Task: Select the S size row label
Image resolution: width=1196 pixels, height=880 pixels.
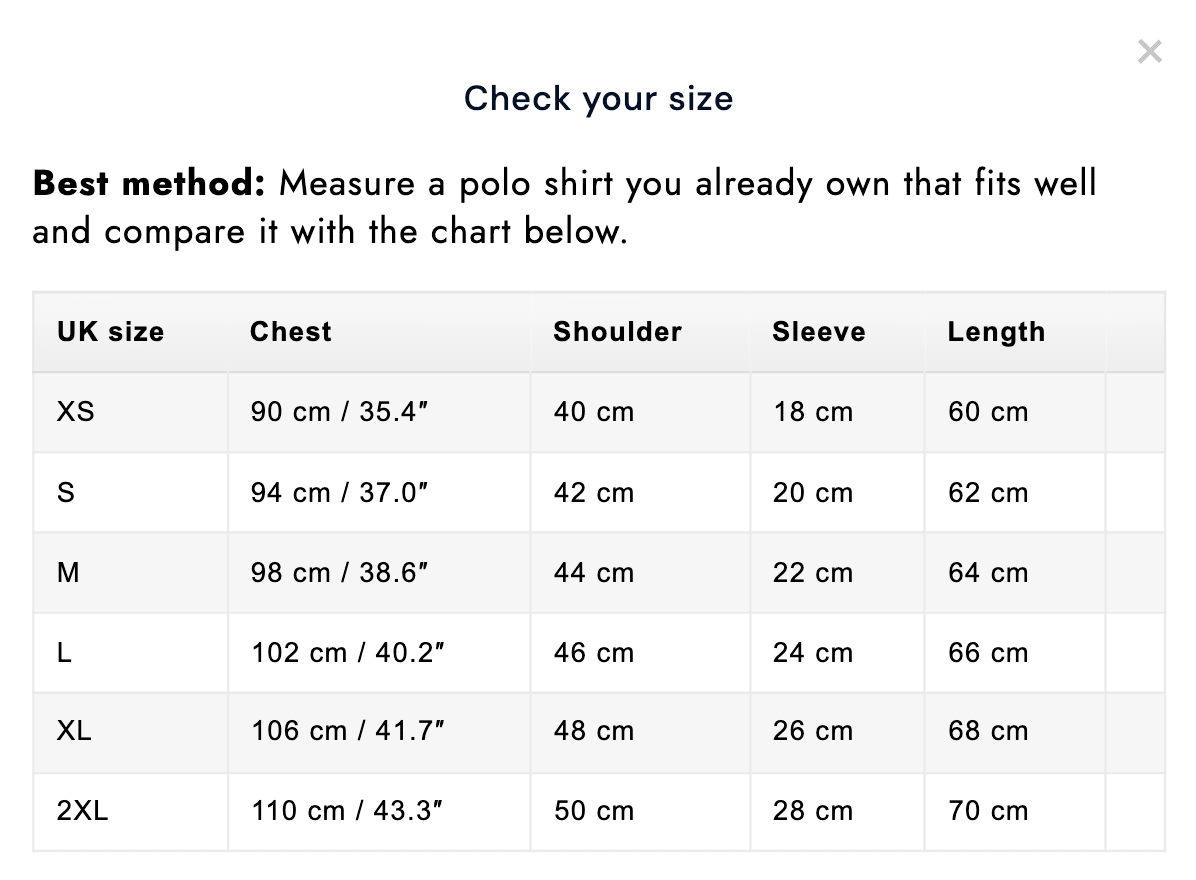Action: (x=66, y=493)
